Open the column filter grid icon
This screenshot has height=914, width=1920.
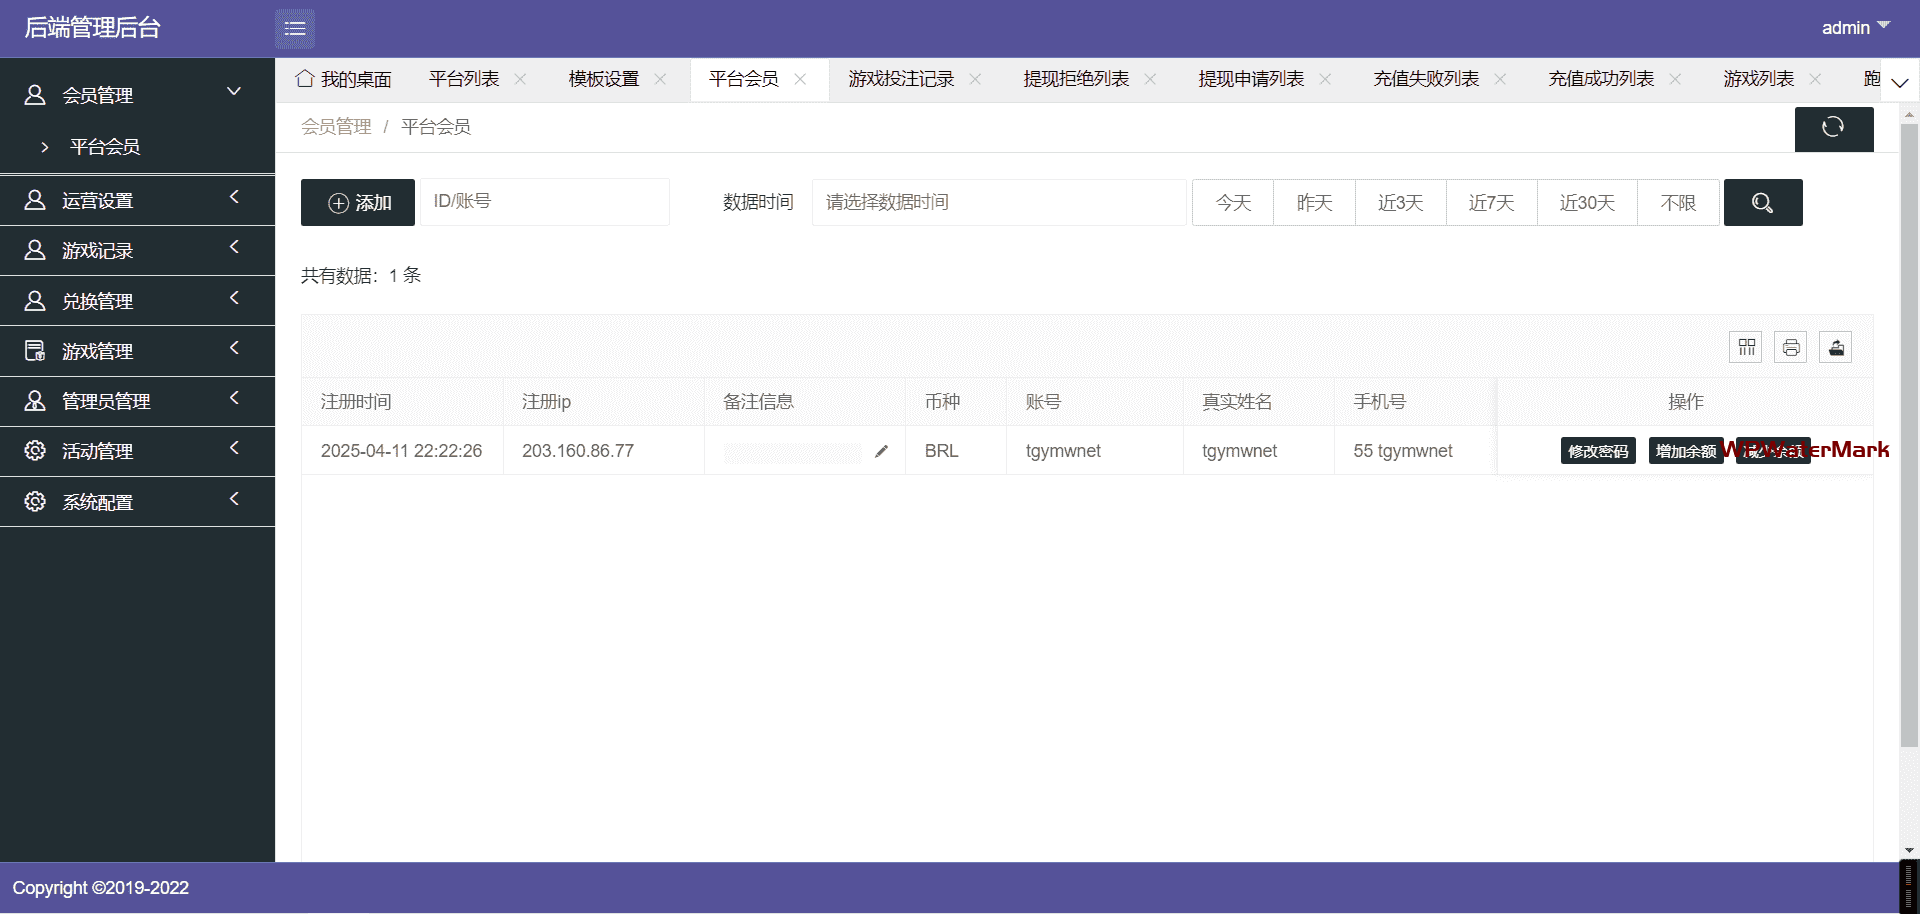1746,347
